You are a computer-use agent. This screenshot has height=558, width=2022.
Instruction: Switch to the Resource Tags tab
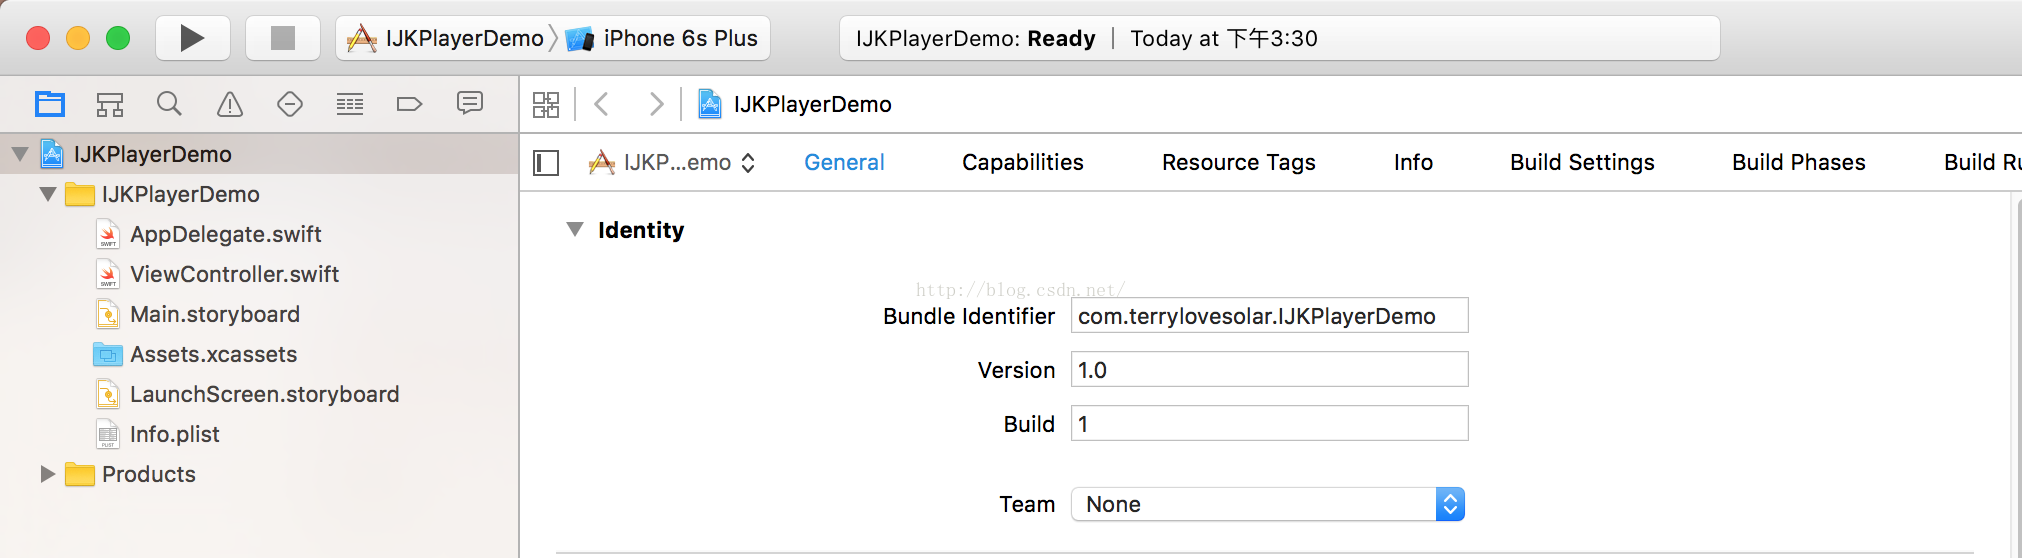[1239, 162]
